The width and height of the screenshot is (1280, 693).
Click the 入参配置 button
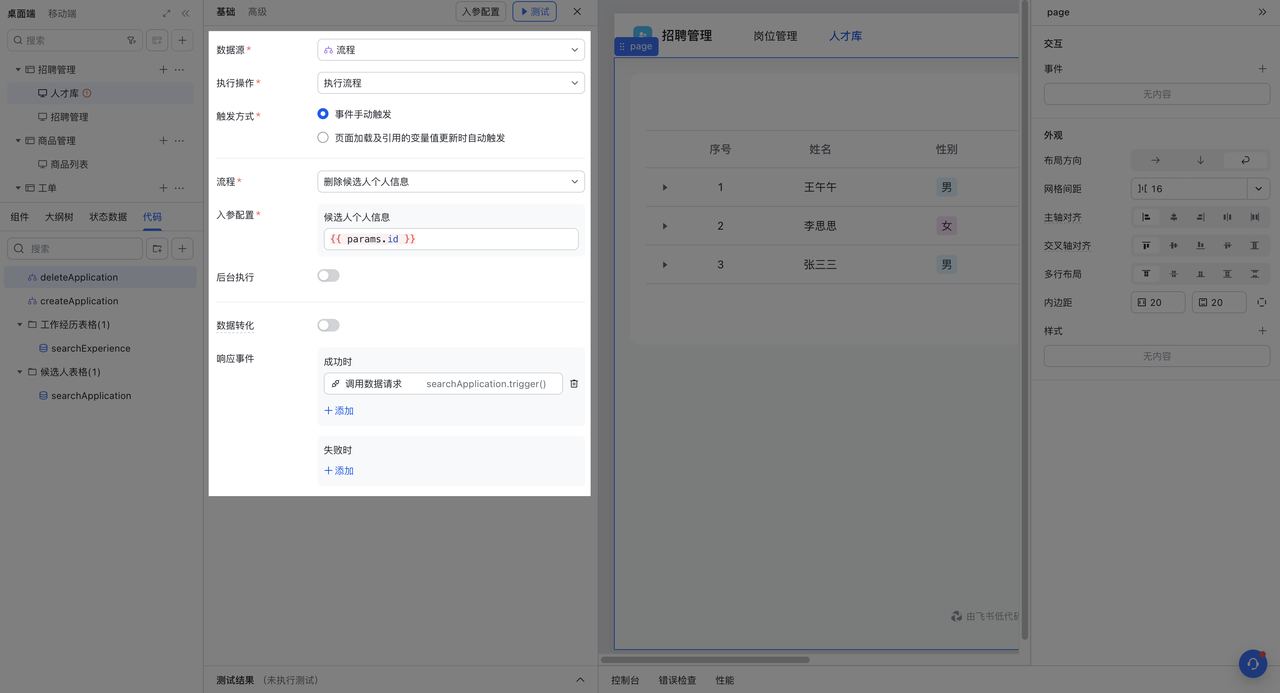click(x=481, y=12)
